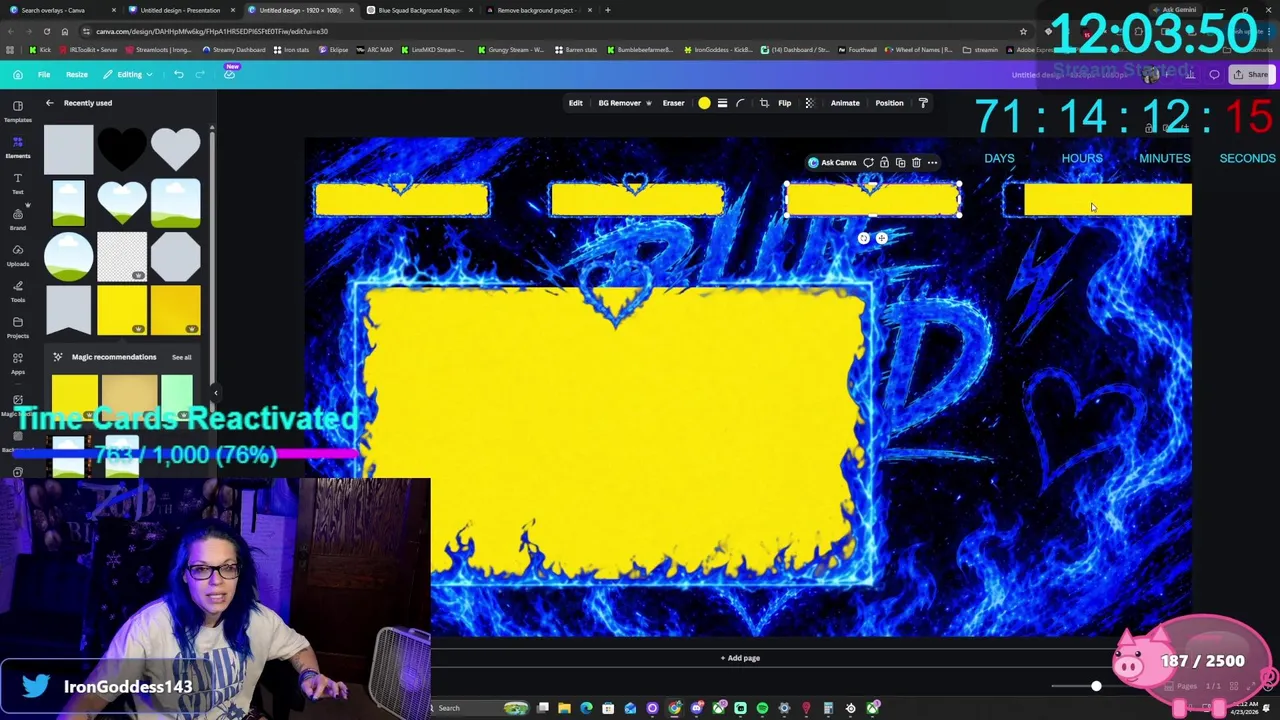The height and width of the screenshot is (720, 1280).
Task: Open the Templates panel in the sidebar
Action: tap(17, 110)
